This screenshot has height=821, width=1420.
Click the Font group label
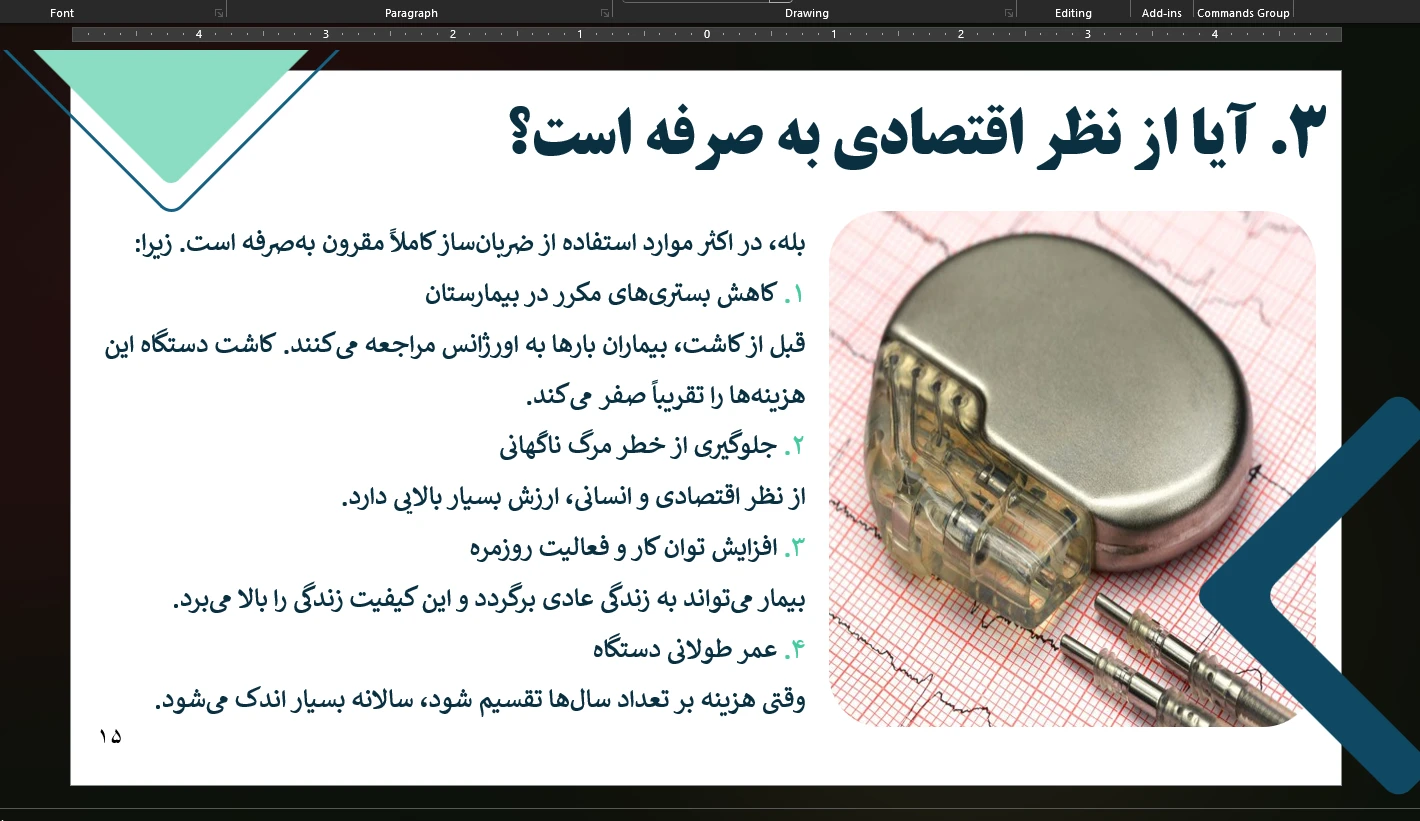[x=62, y=13]
